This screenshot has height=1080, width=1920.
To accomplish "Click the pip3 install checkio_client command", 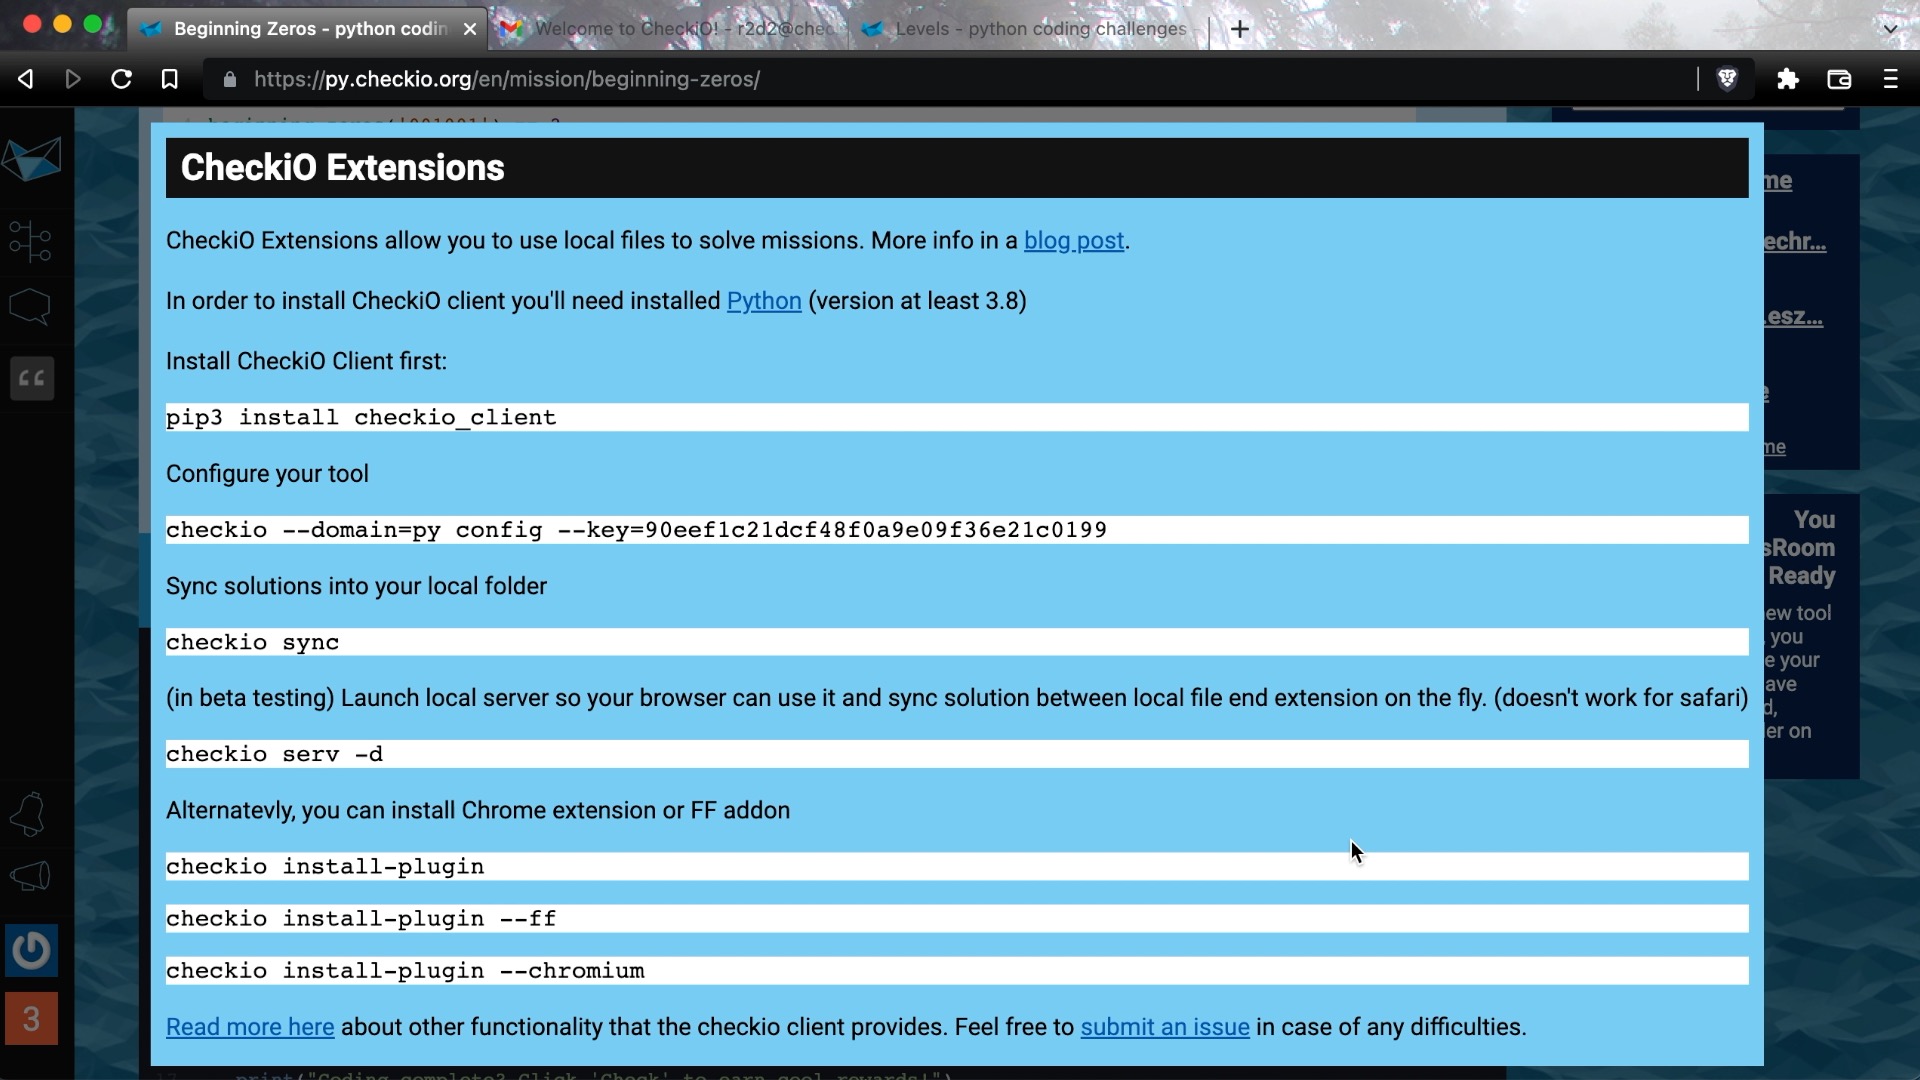I will (957, 417).
